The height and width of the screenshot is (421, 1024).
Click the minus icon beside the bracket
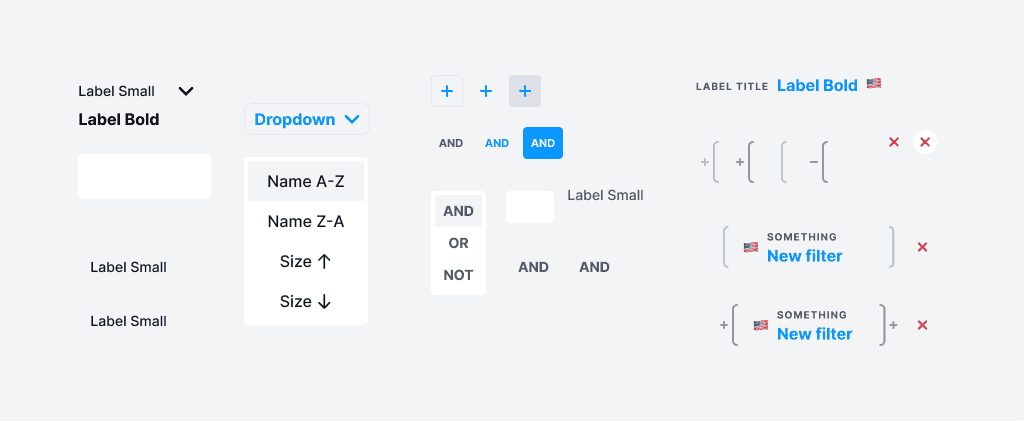click(813, 162)
